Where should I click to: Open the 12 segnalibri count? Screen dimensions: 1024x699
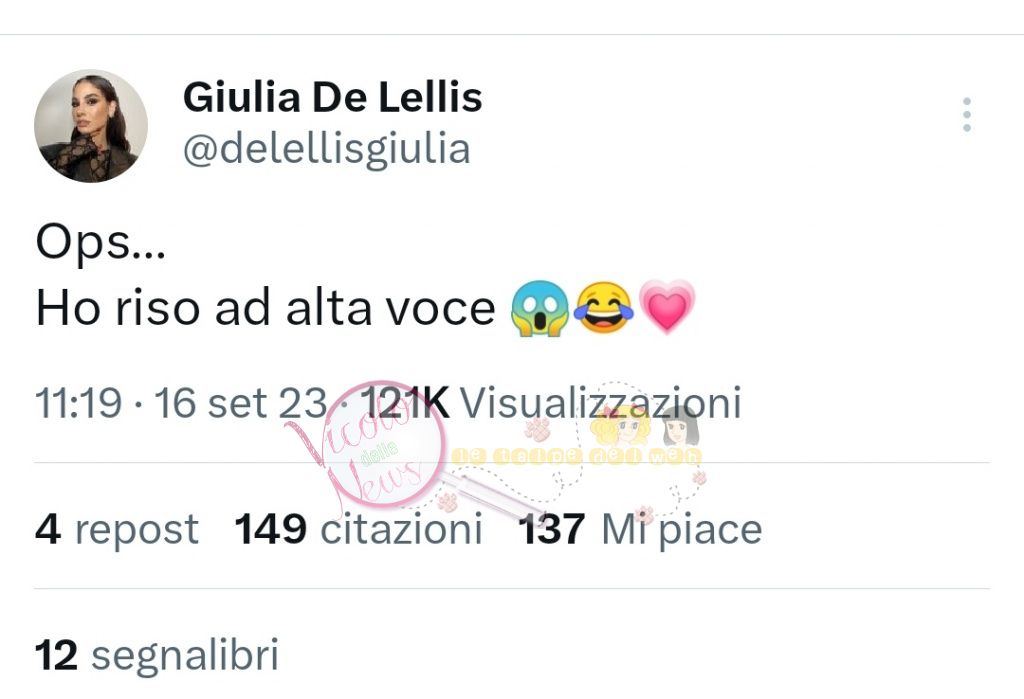coord(157,655)
